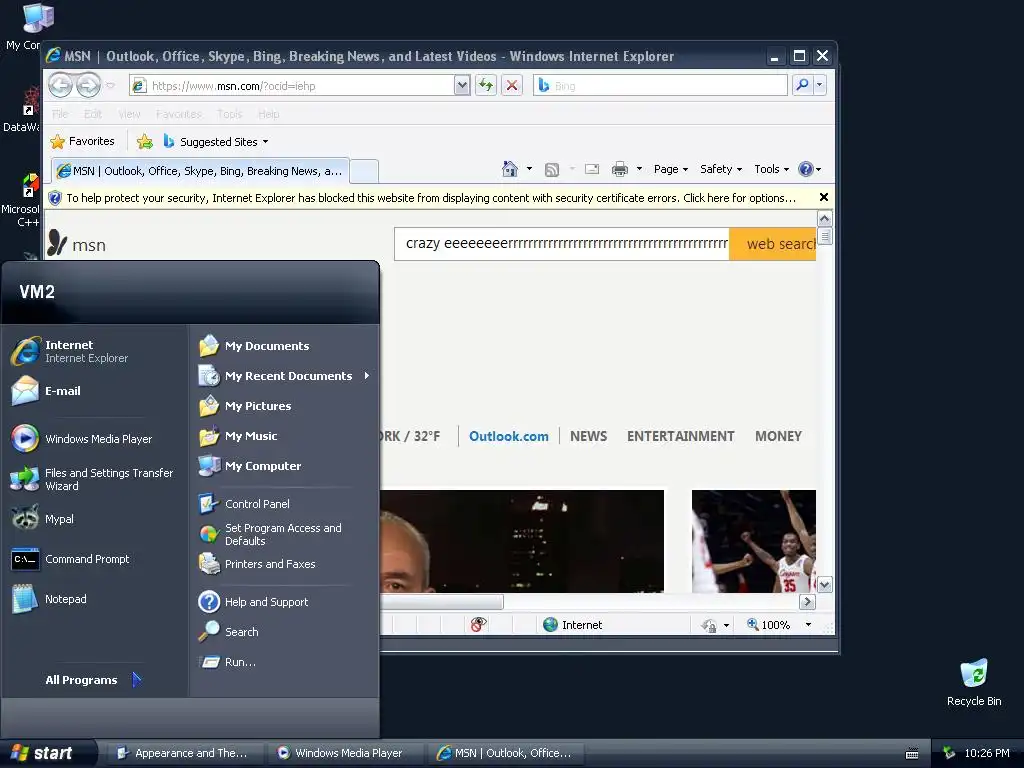Expand All Programs in the Start menu
This screenshot has height=768, width=1024.
point(93,680)
